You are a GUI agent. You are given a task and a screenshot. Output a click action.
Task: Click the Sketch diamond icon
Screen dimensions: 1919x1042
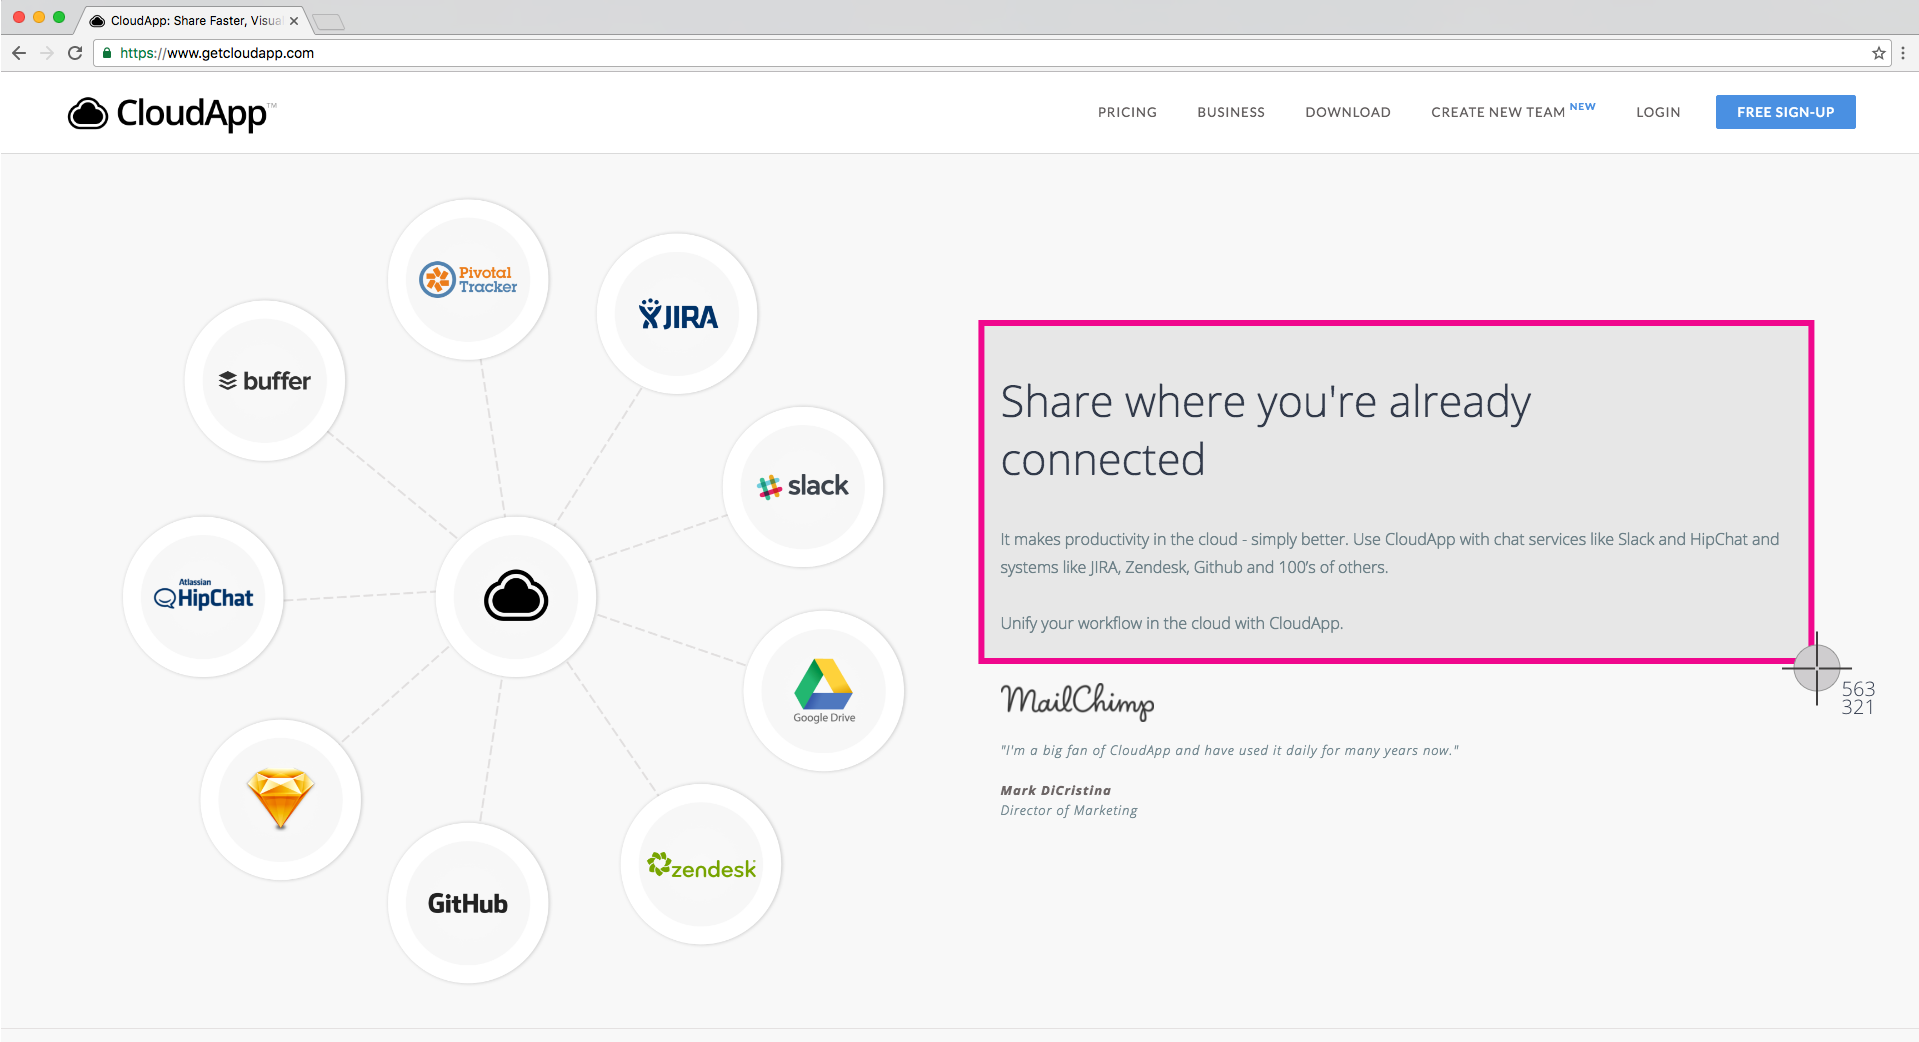pyautogui.click(x=281, y=799)
